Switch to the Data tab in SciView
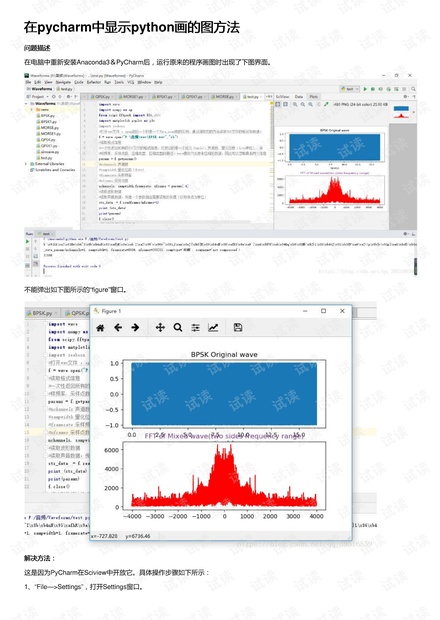The width and height of the screenshot is (440, 620). [299, 96]
